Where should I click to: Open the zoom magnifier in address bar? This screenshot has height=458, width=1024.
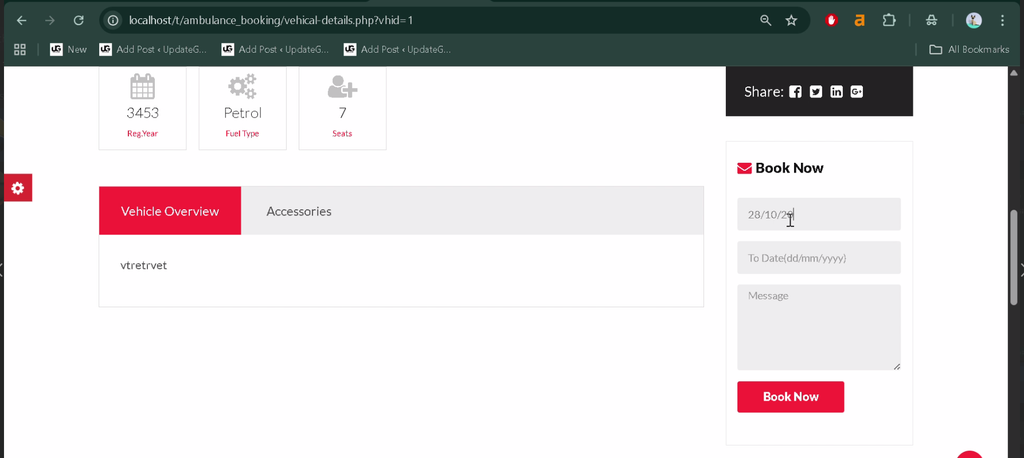[766, 20]
